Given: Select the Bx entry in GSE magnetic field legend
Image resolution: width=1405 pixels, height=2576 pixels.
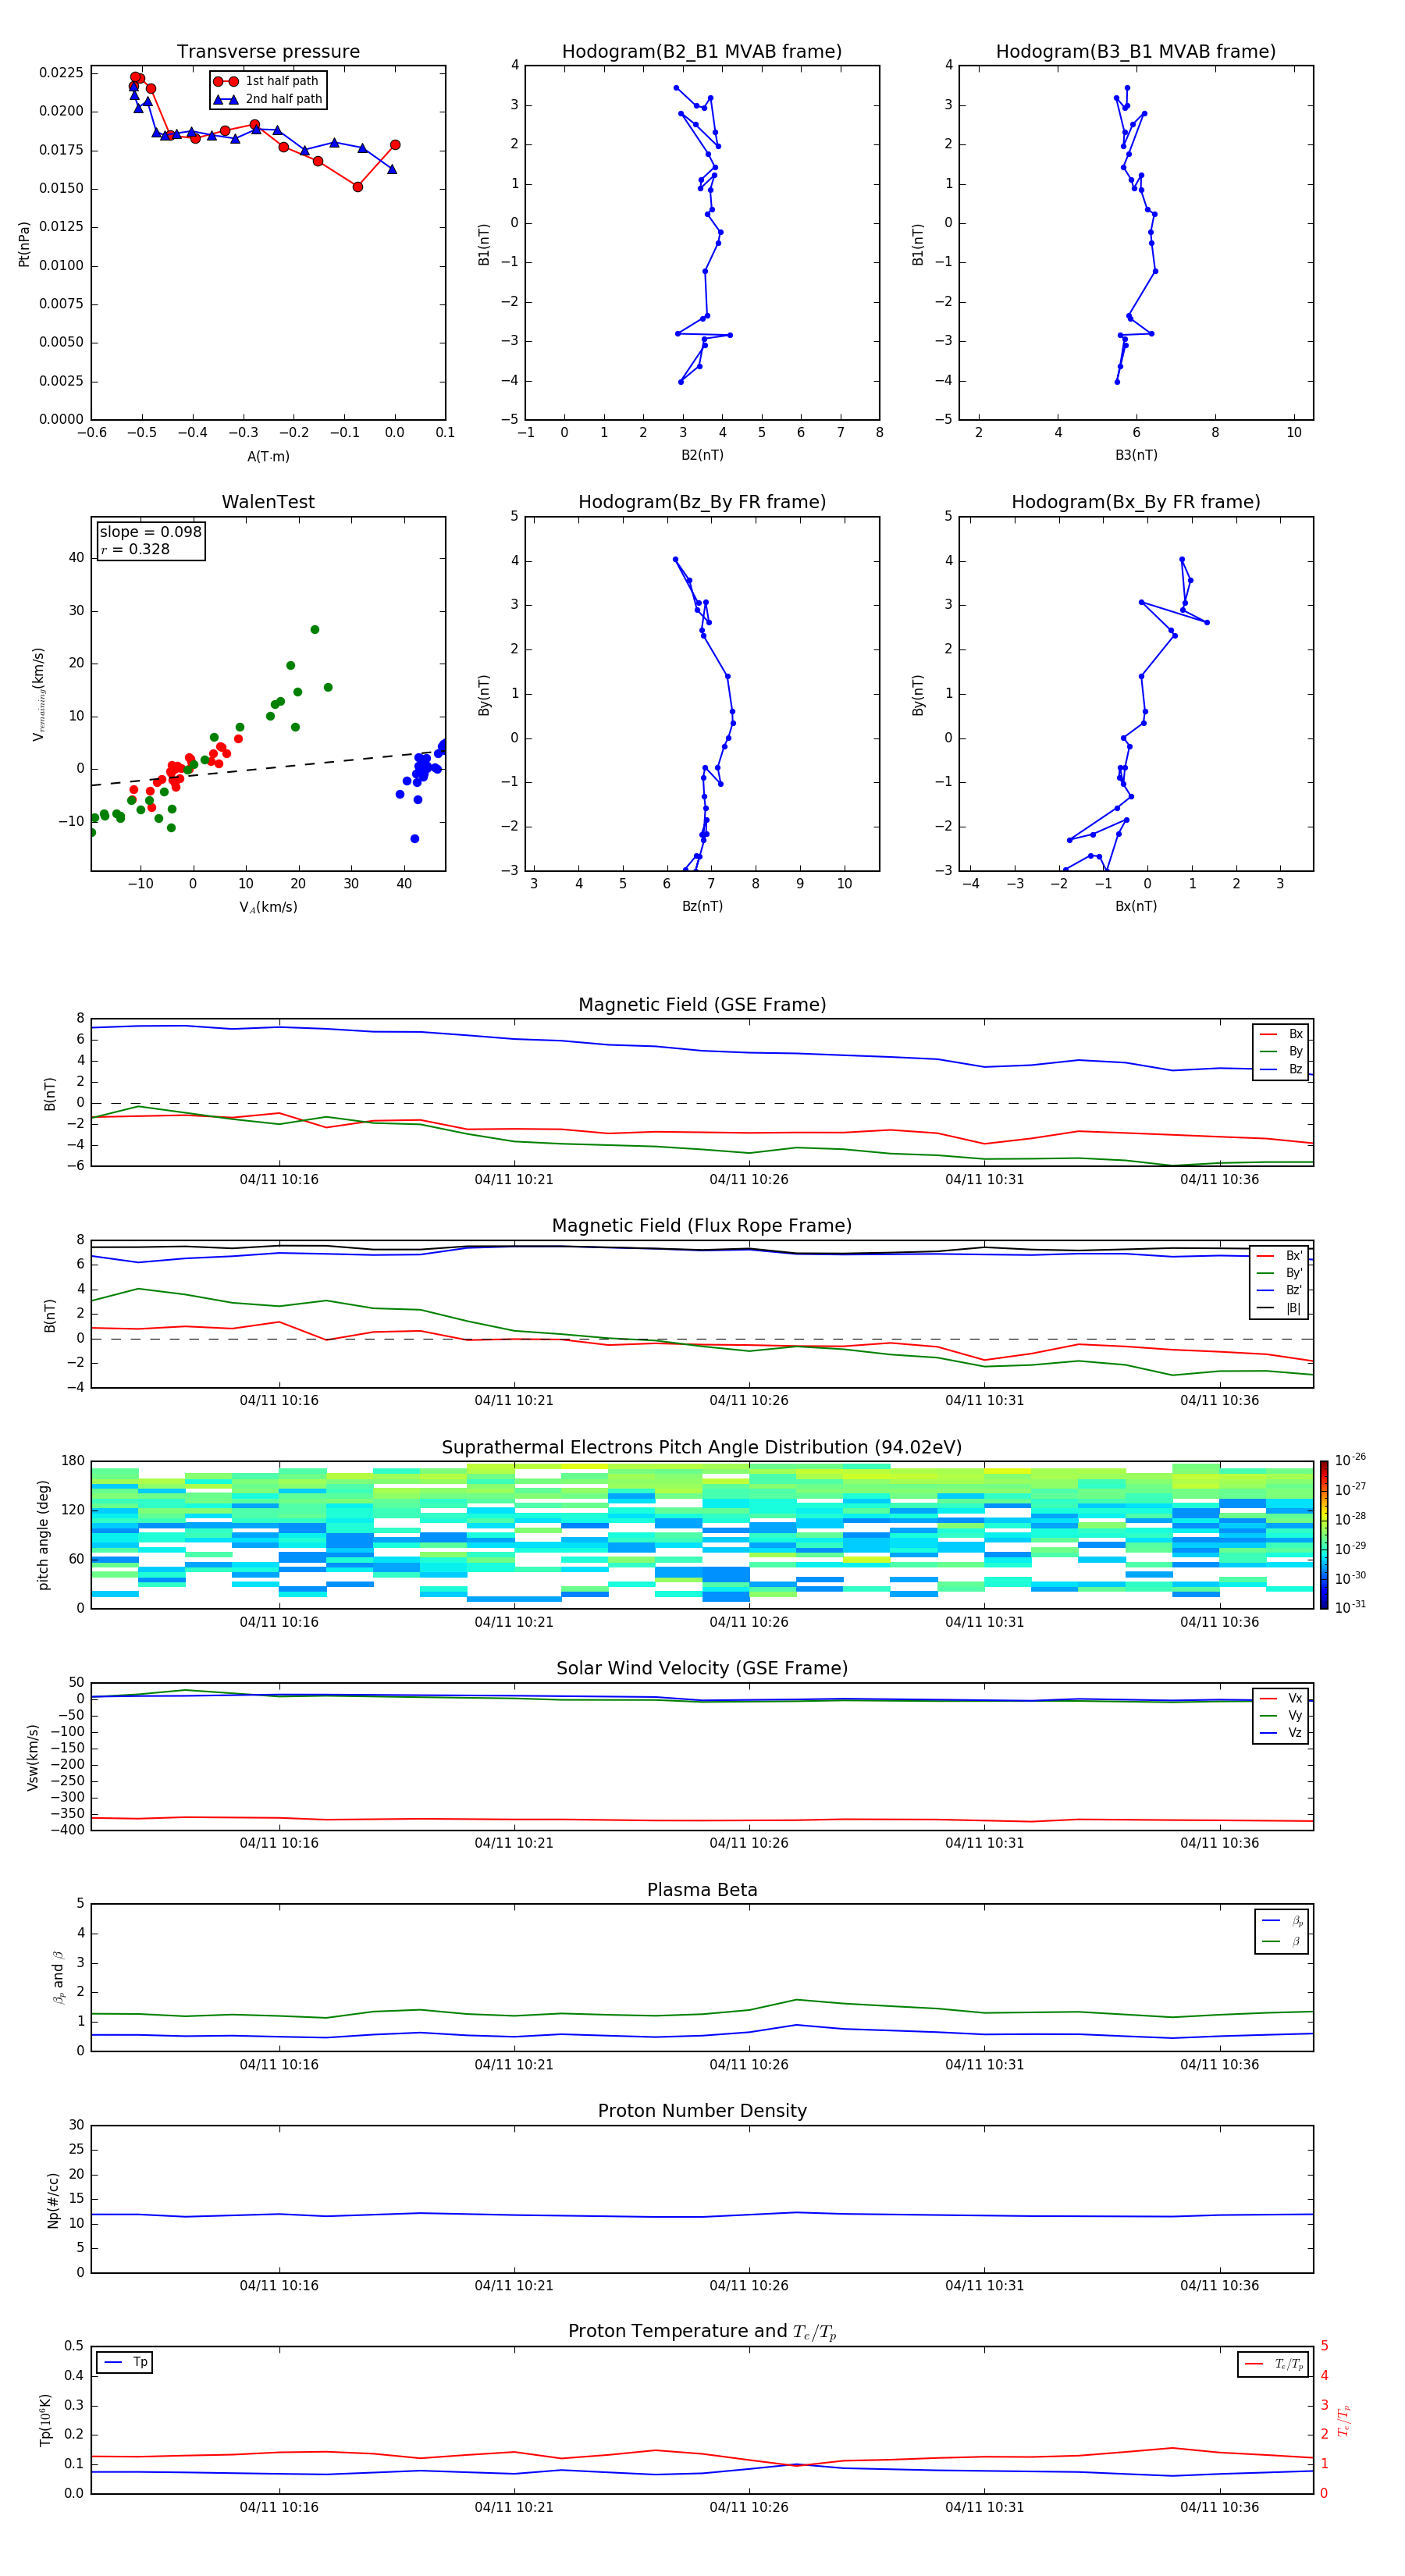Looking at the screenshot, I should 1282,1034.
